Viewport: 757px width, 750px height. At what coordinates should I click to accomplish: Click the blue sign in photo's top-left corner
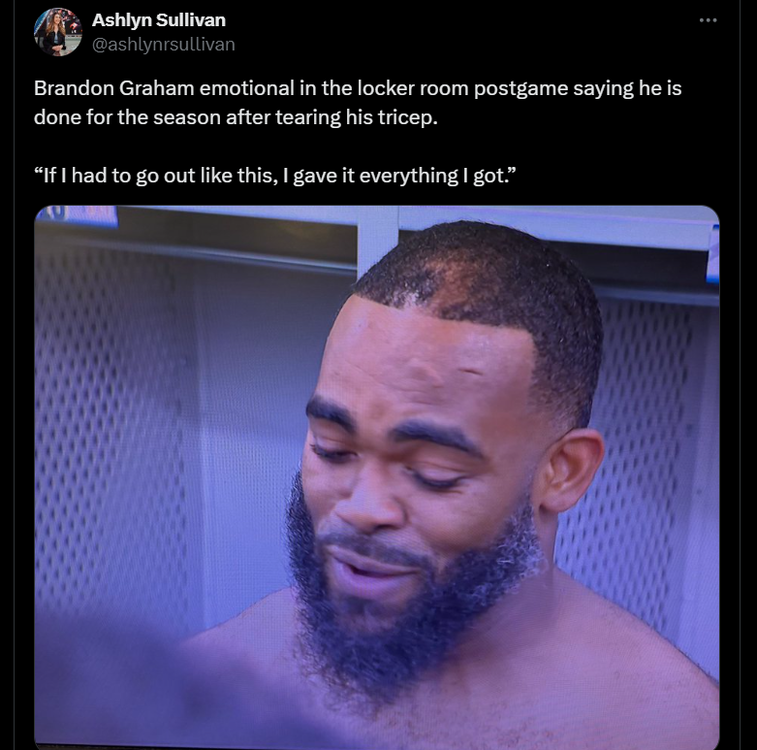(77, 216)
